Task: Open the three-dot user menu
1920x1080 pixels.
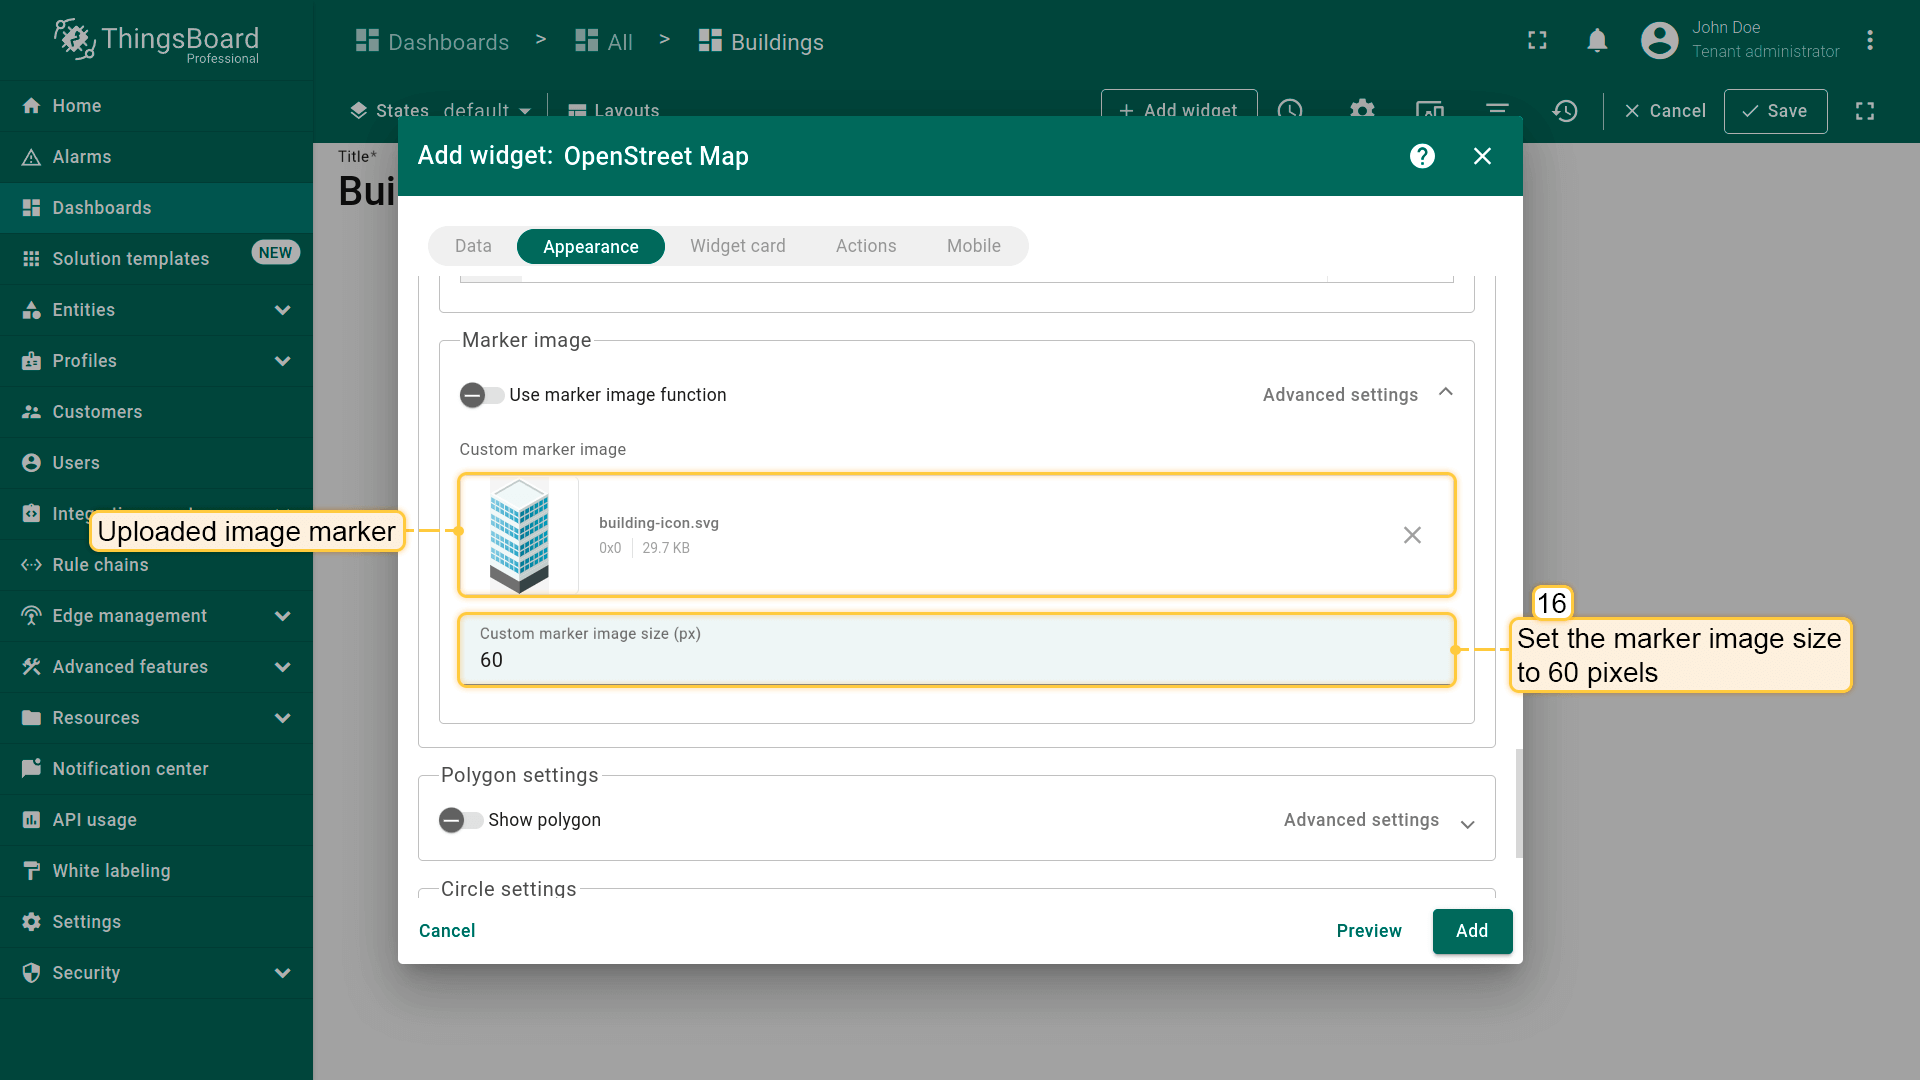Action: [1869, 41]
